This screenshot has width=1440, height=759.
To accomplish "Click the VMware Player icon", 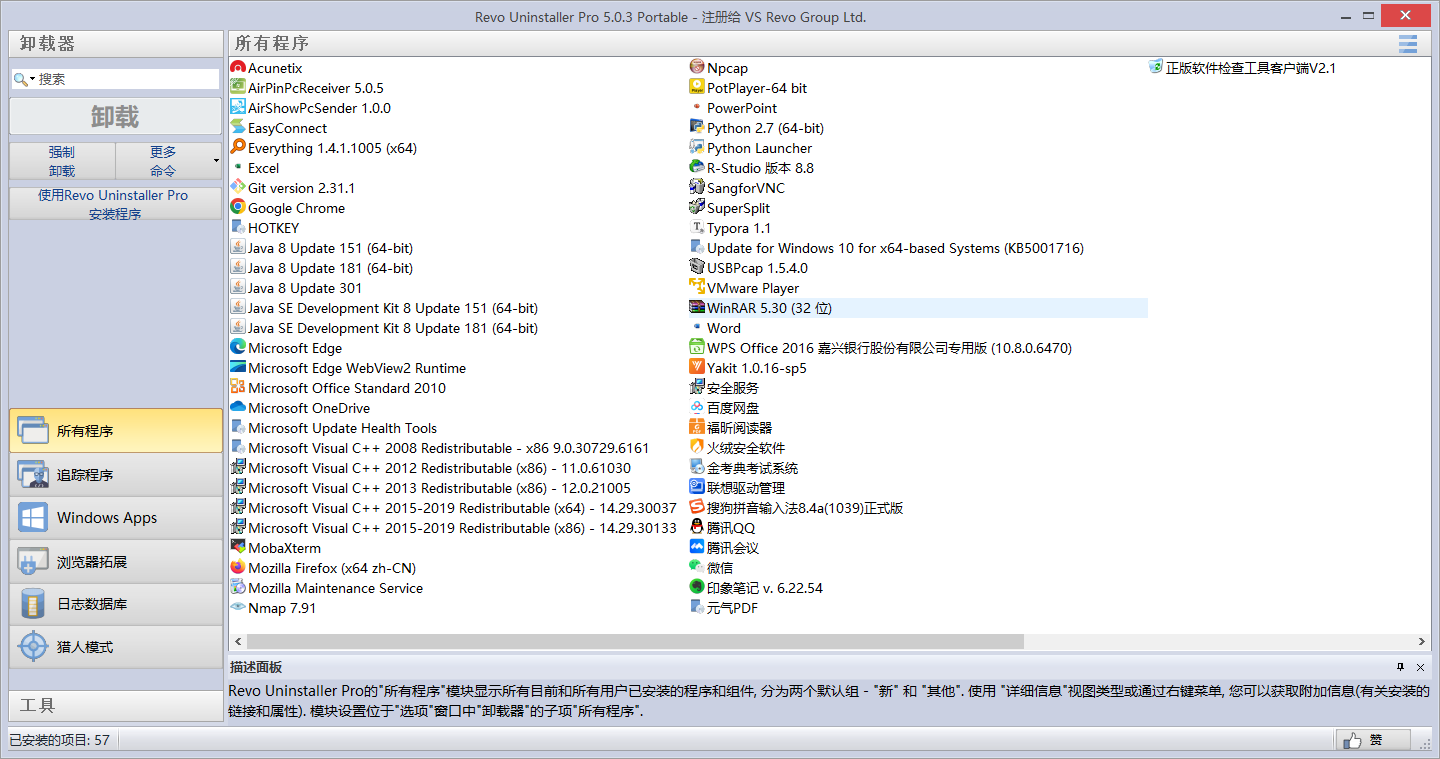I will pos(697,288).
